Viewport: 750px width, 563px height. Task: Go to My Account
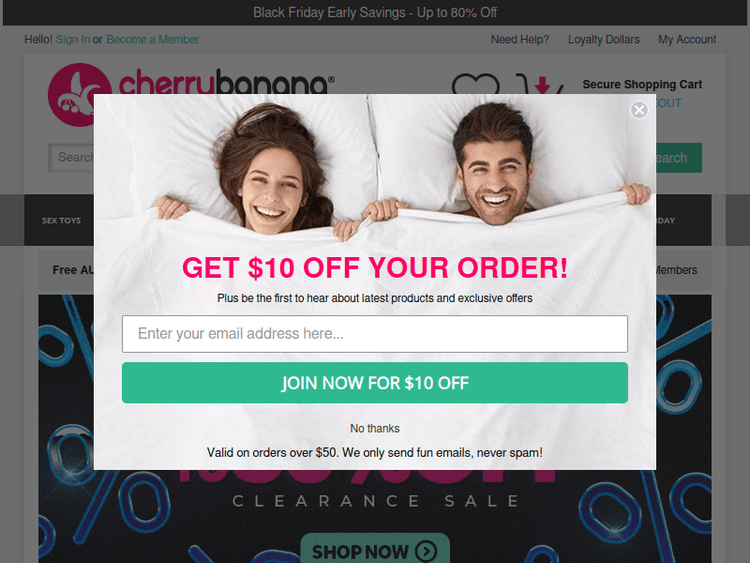687,39
